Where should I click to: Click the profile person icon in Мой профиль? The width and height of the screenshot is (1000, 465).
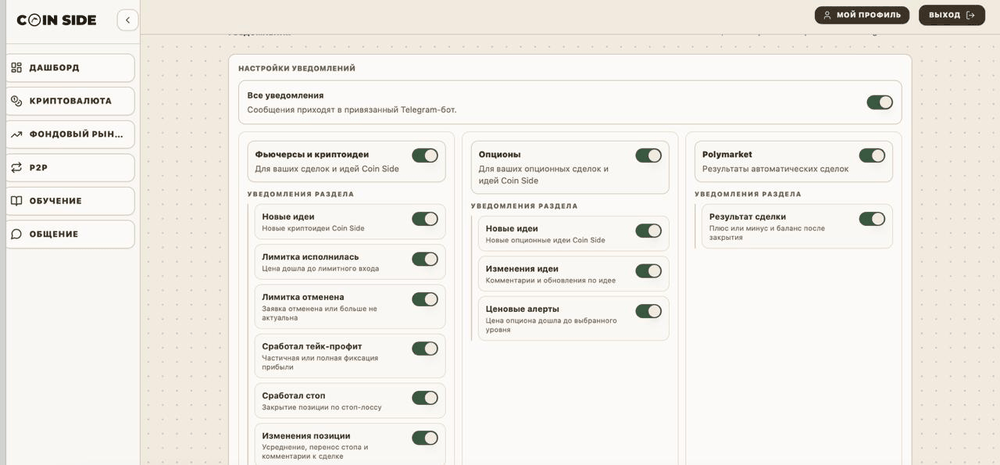827,15
